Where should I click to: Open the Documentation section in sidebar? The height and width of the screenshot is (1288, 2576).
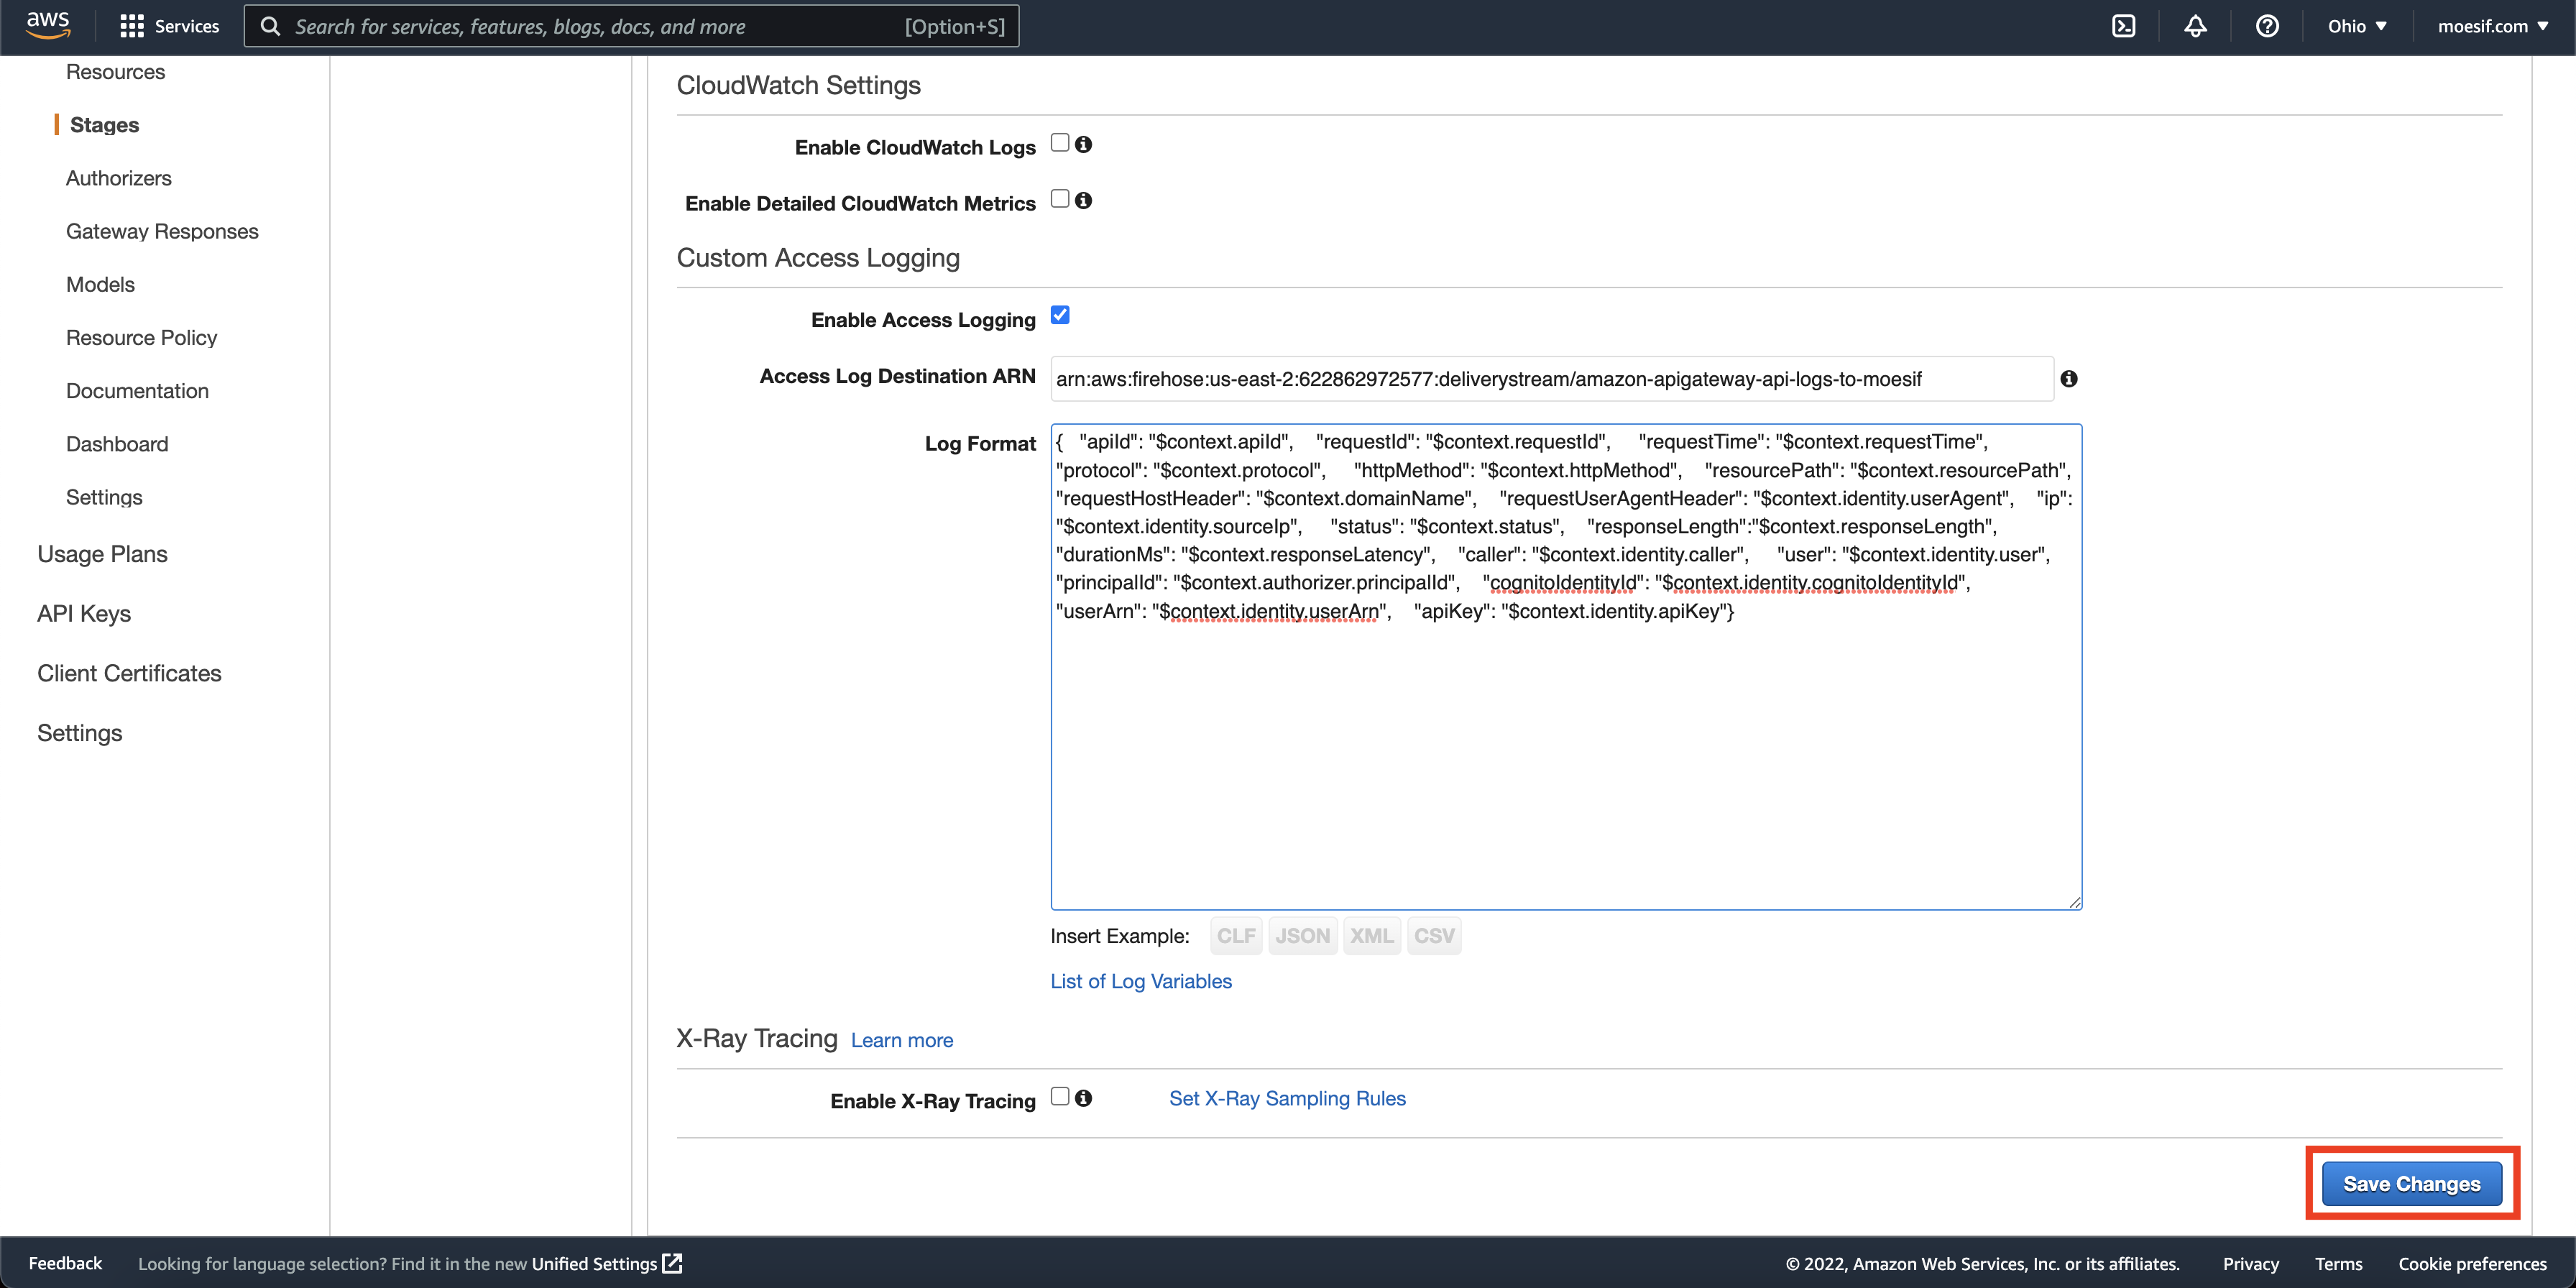[137, 390]
